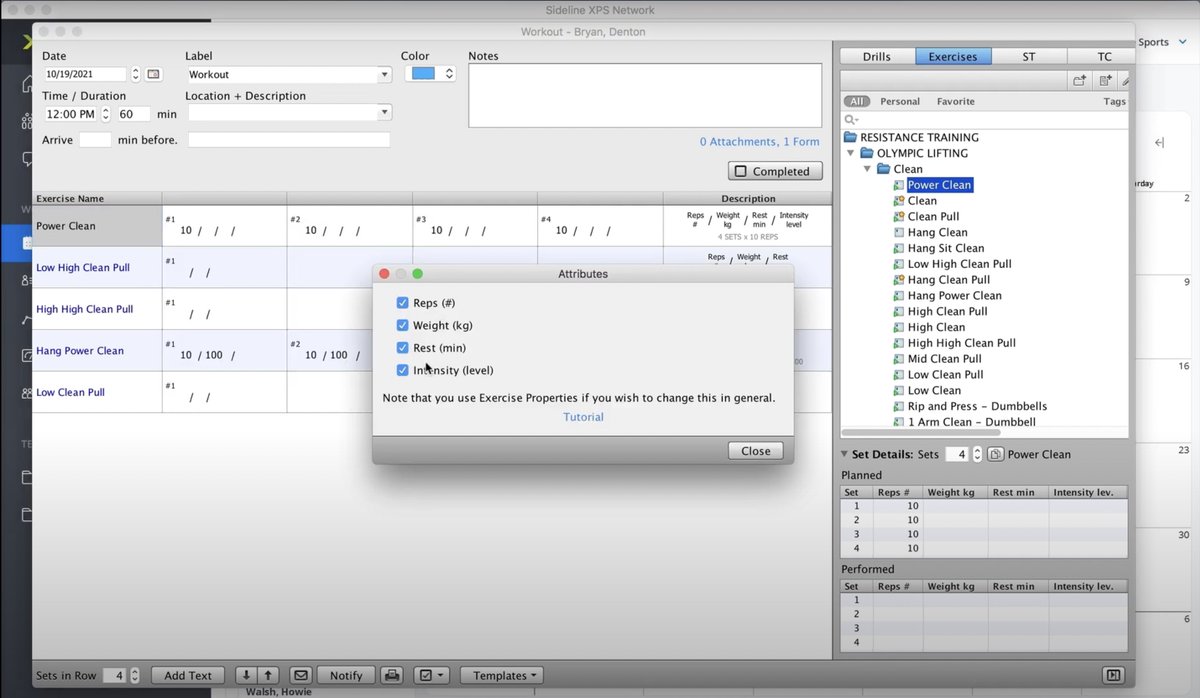Select the All filter pill

pyautogui.click(x=856, y=101)
